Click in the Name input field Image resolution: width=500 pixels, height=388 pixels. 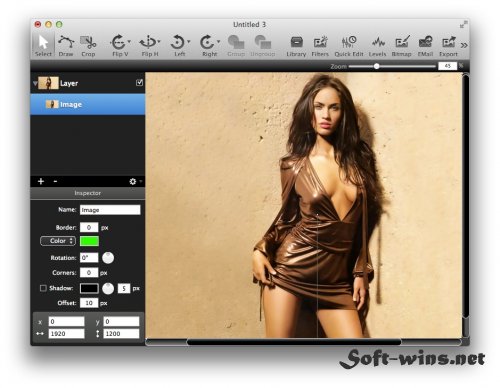110,210
